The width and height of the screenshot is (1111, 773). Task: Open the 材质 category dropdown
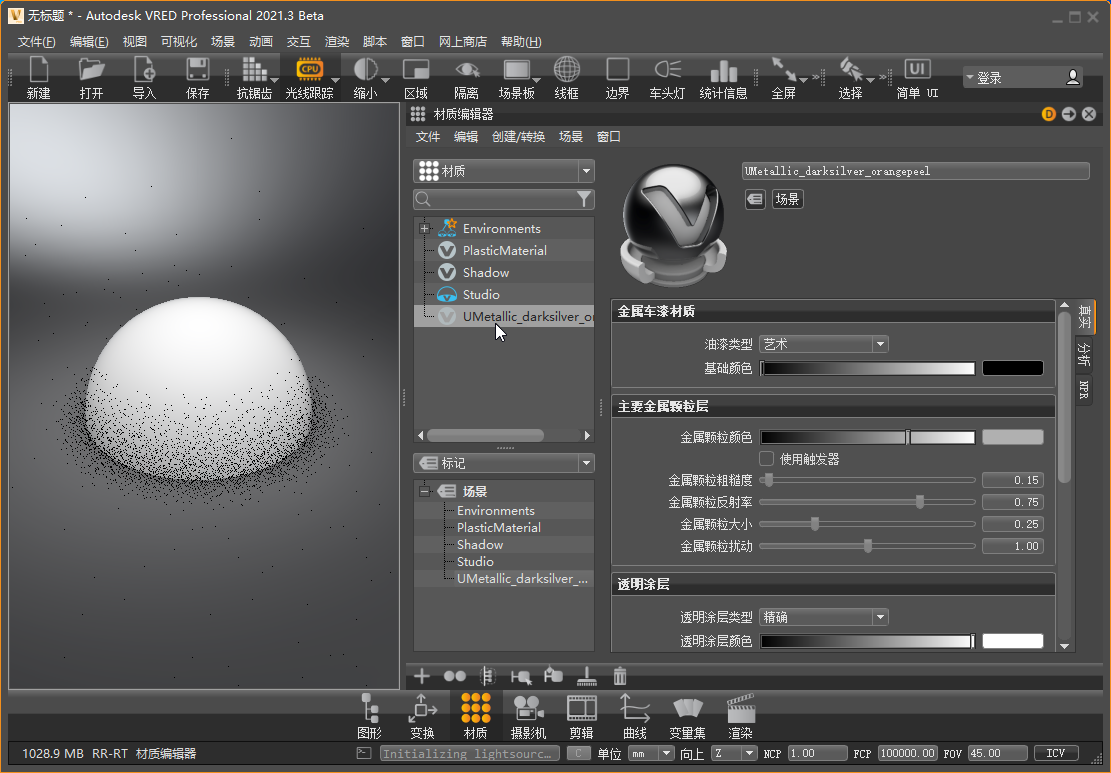click(x=504, y=171)
